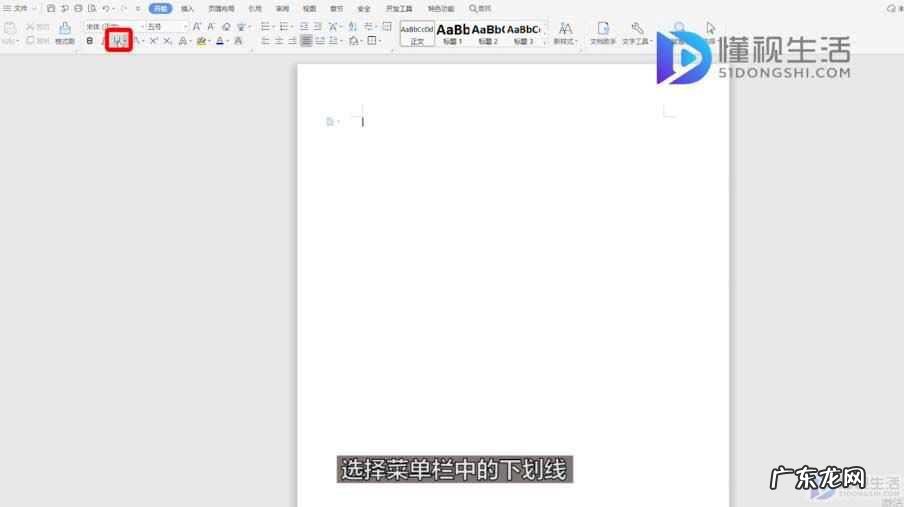
Task: Click the text effects A icon
Action: [x=183, y=41]
